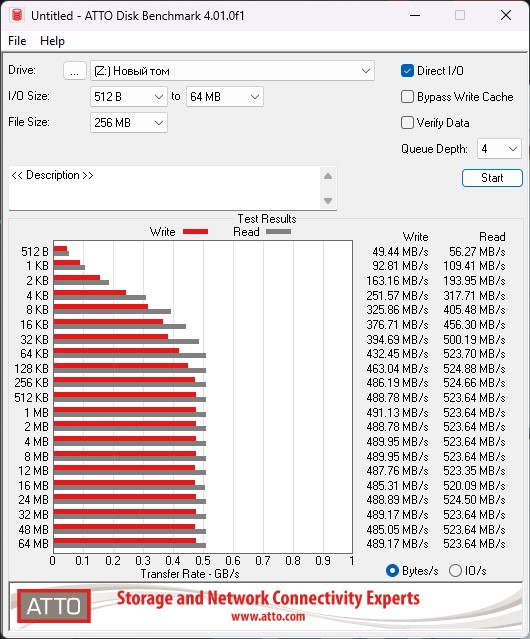Open the File Size 256 MB dropdown
Screen dimensions: 530x639
pyautogui.click(x=129, y=123)
